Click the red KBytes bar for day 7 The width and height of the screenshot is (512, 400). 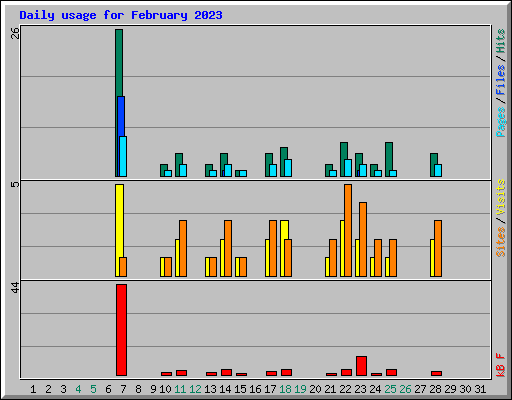121,330
